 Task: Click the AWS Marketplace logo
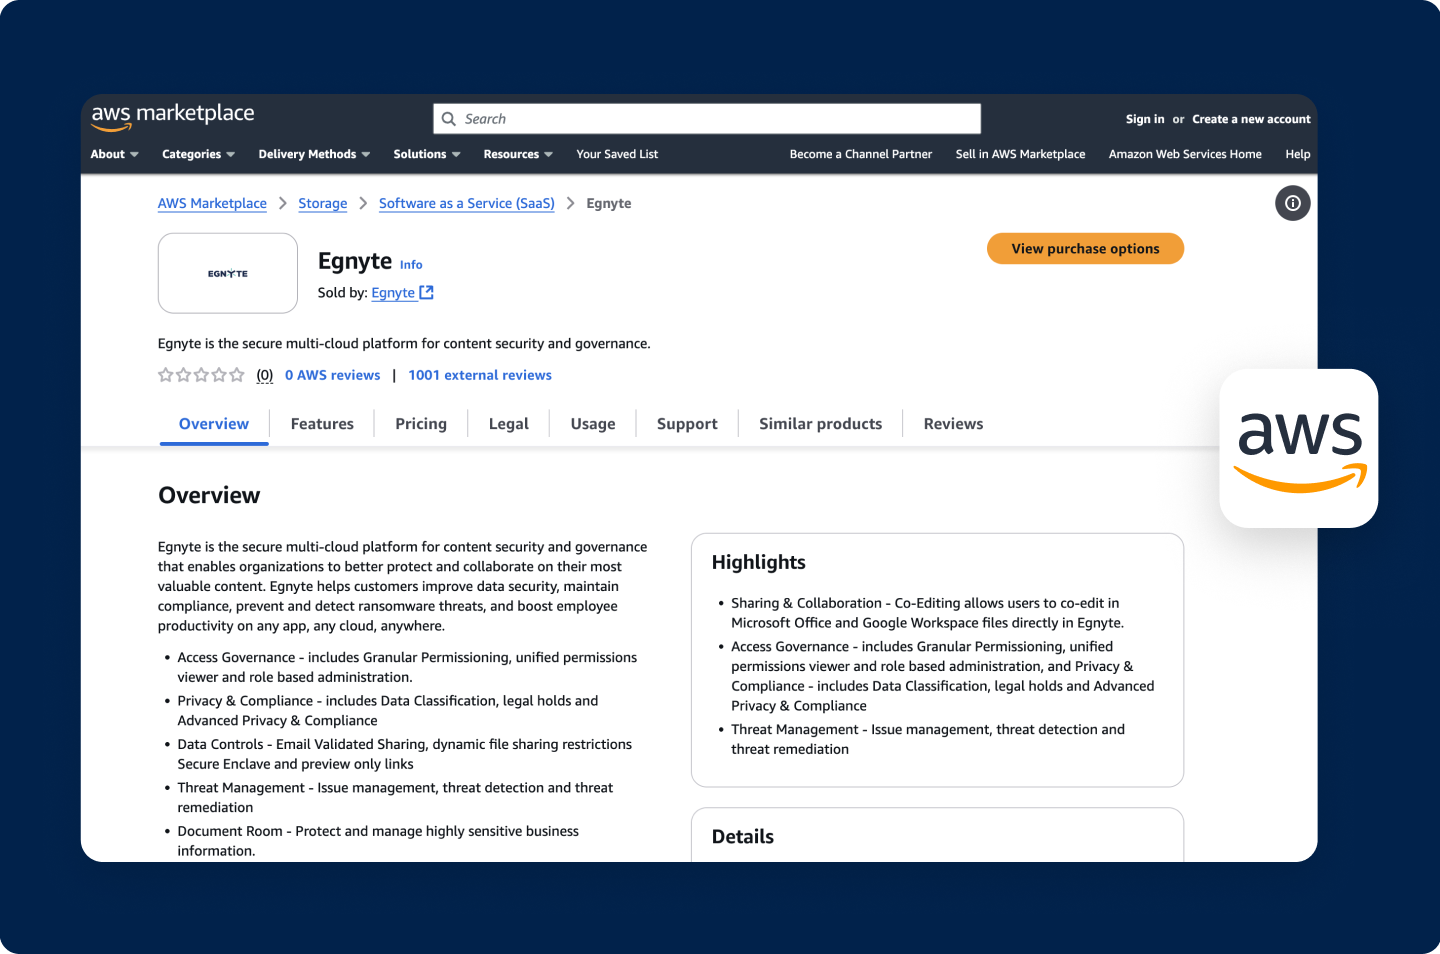point(172,117)
